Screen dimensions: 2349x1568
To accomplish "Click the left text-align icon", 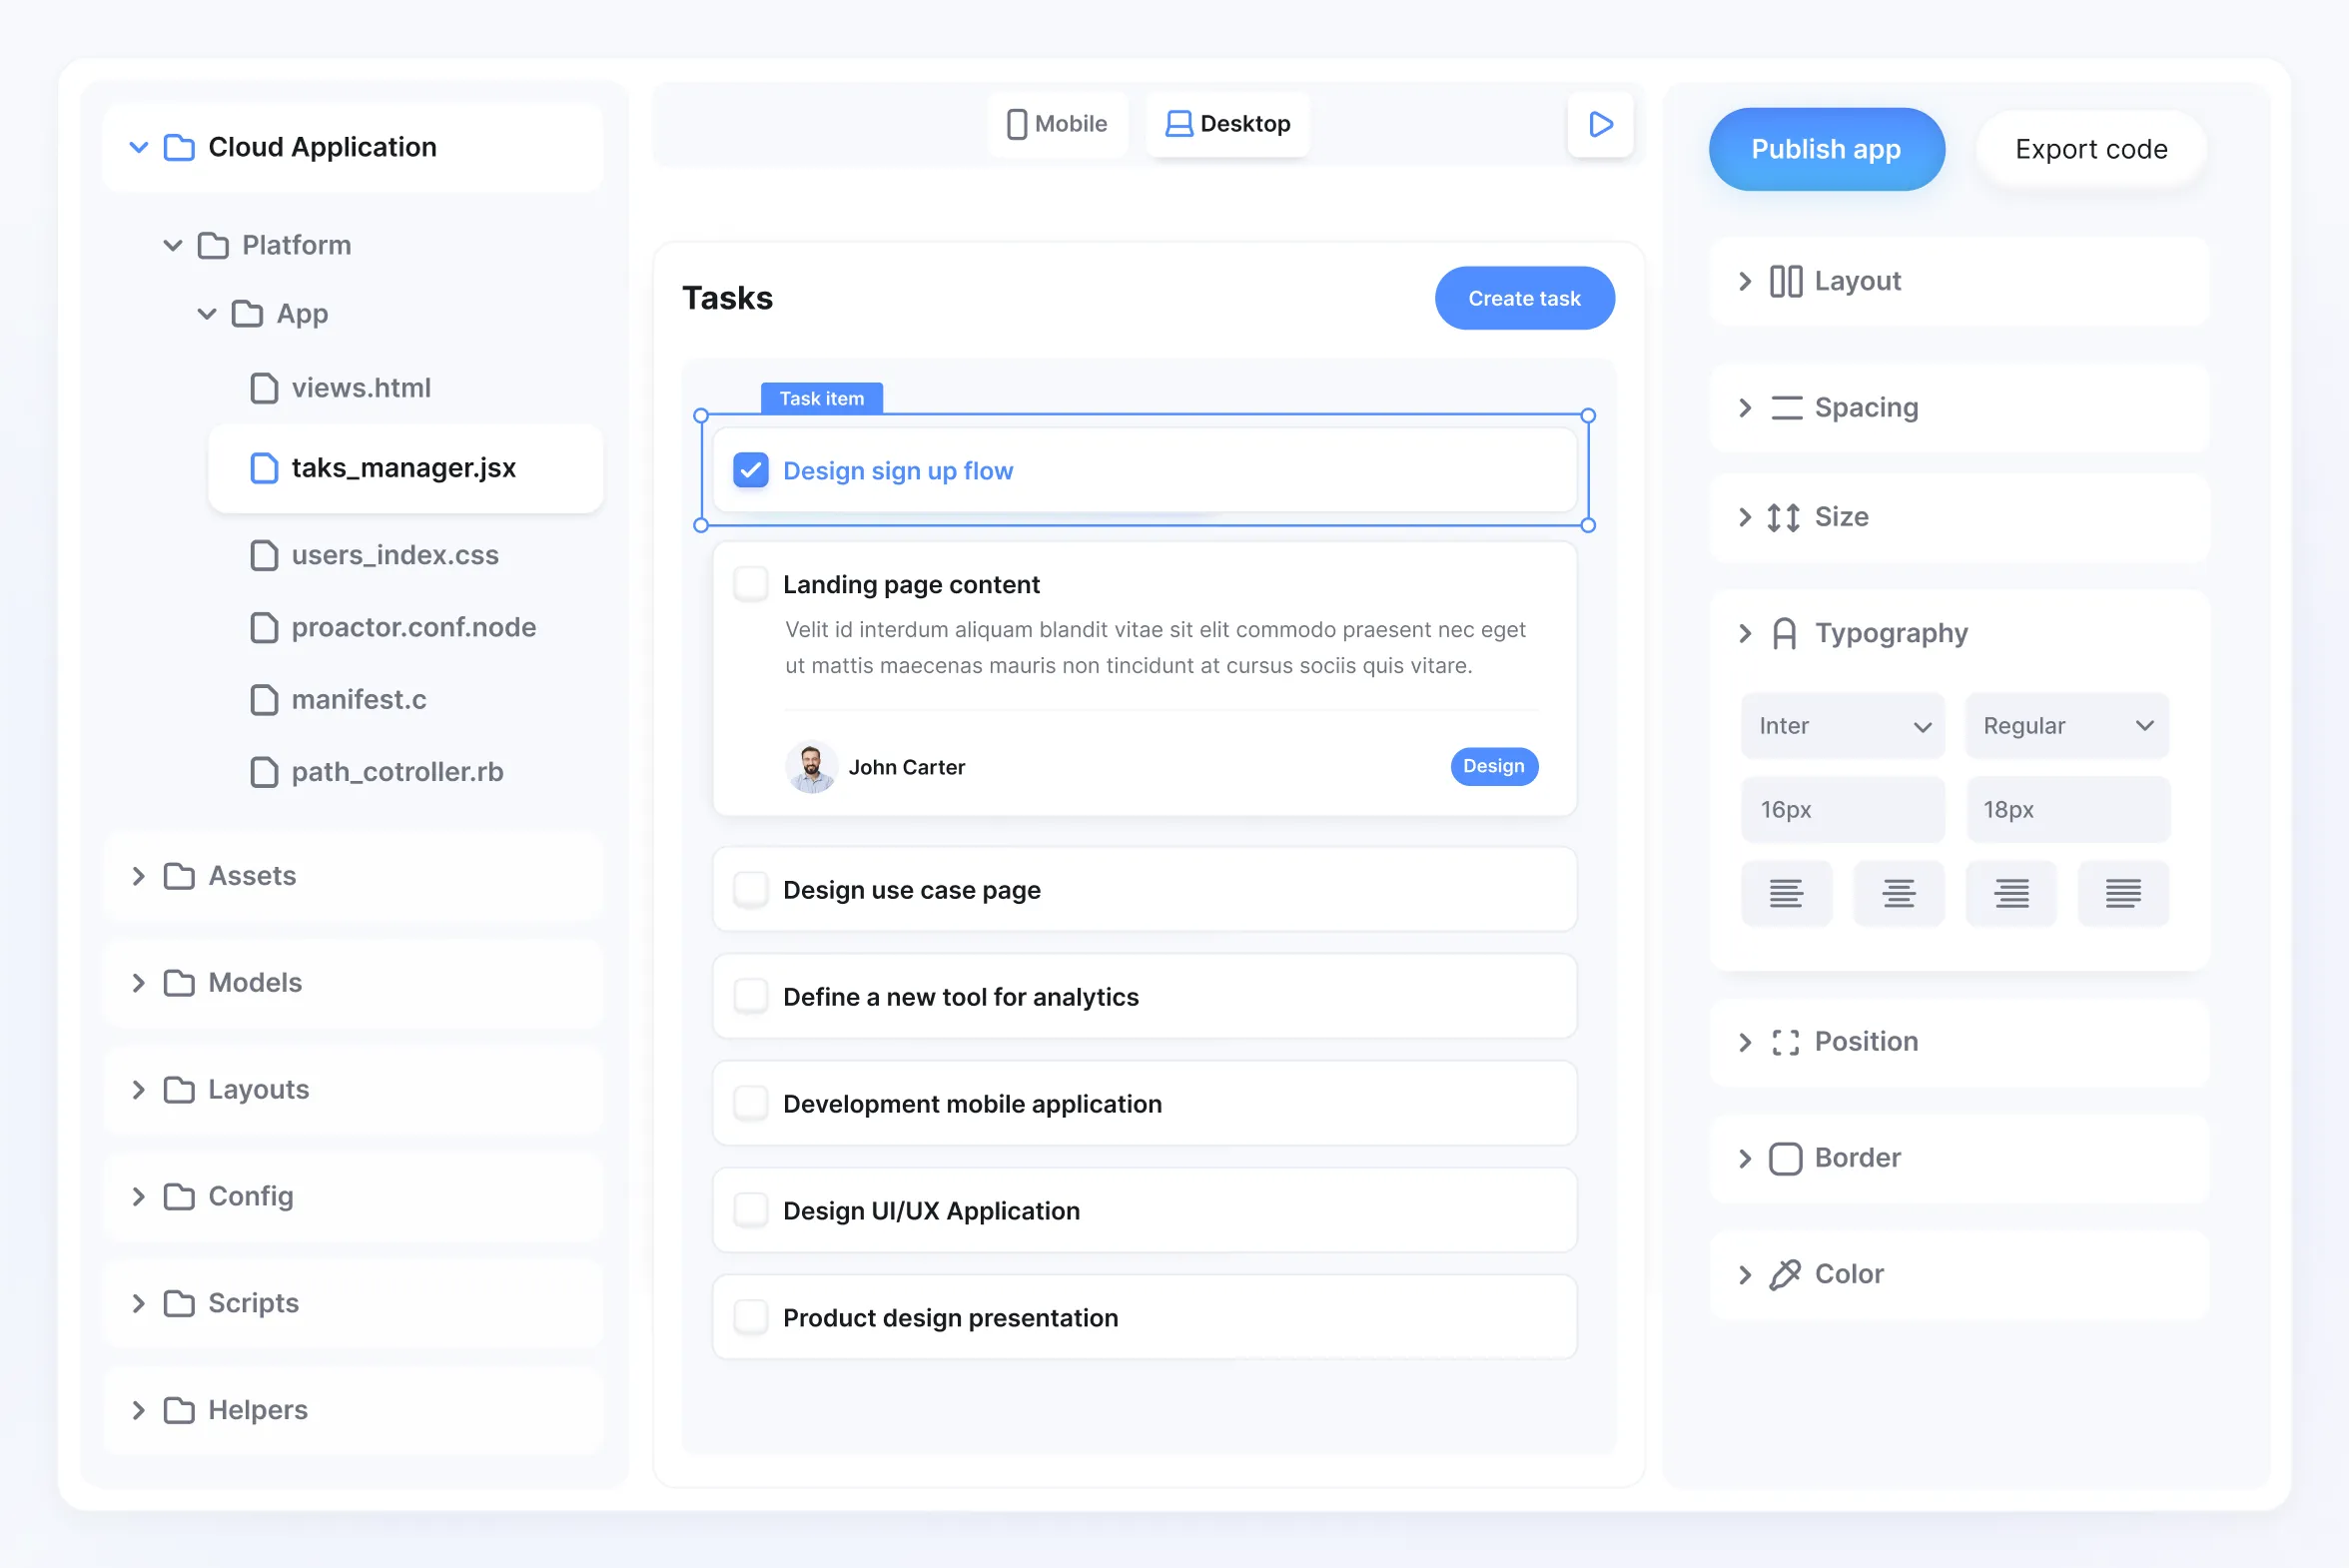I will pyautogui.click(x=1786, y=894).
